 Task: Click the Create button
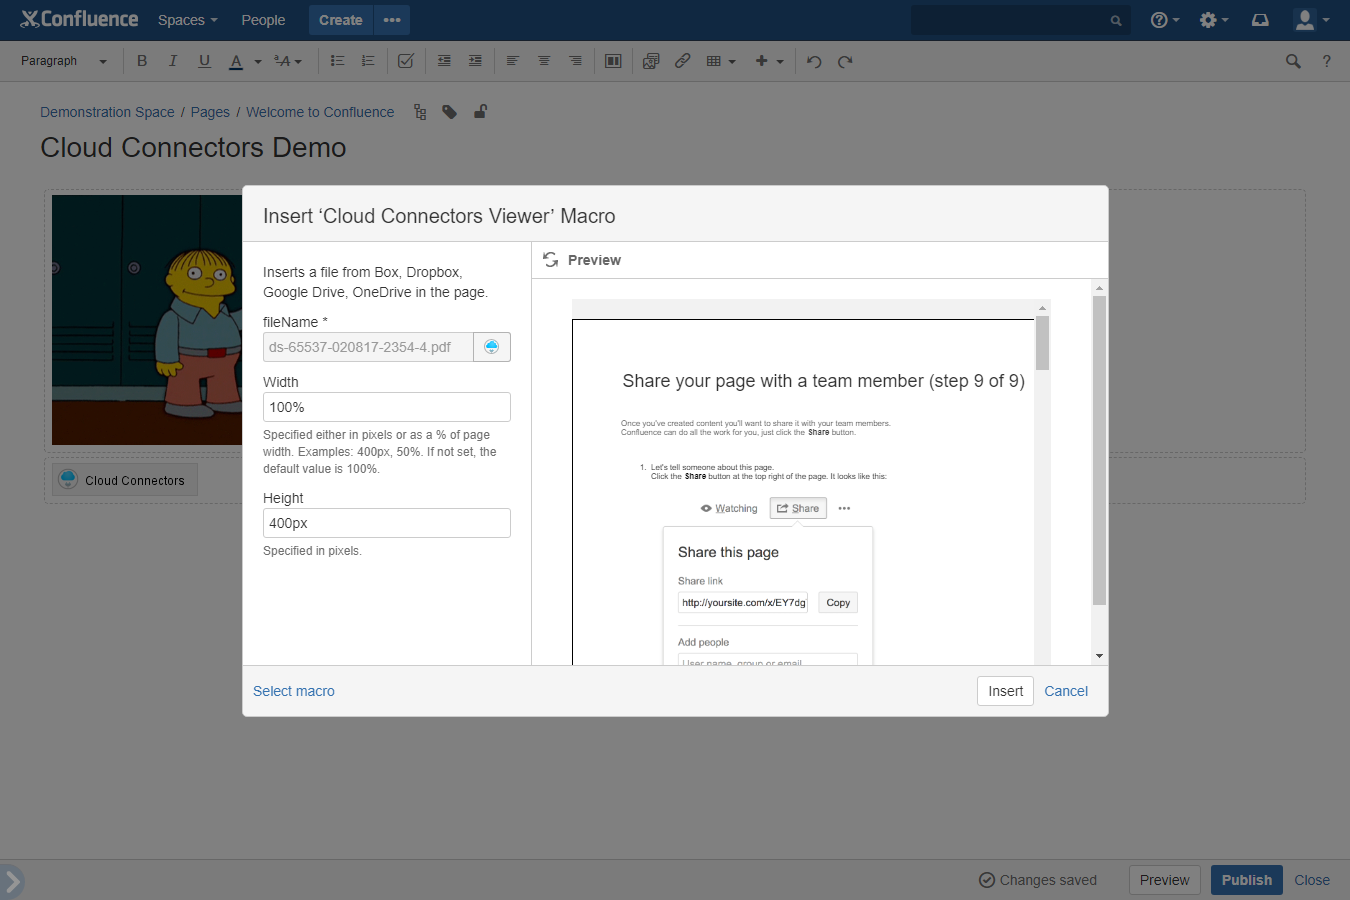coord(340,20)
